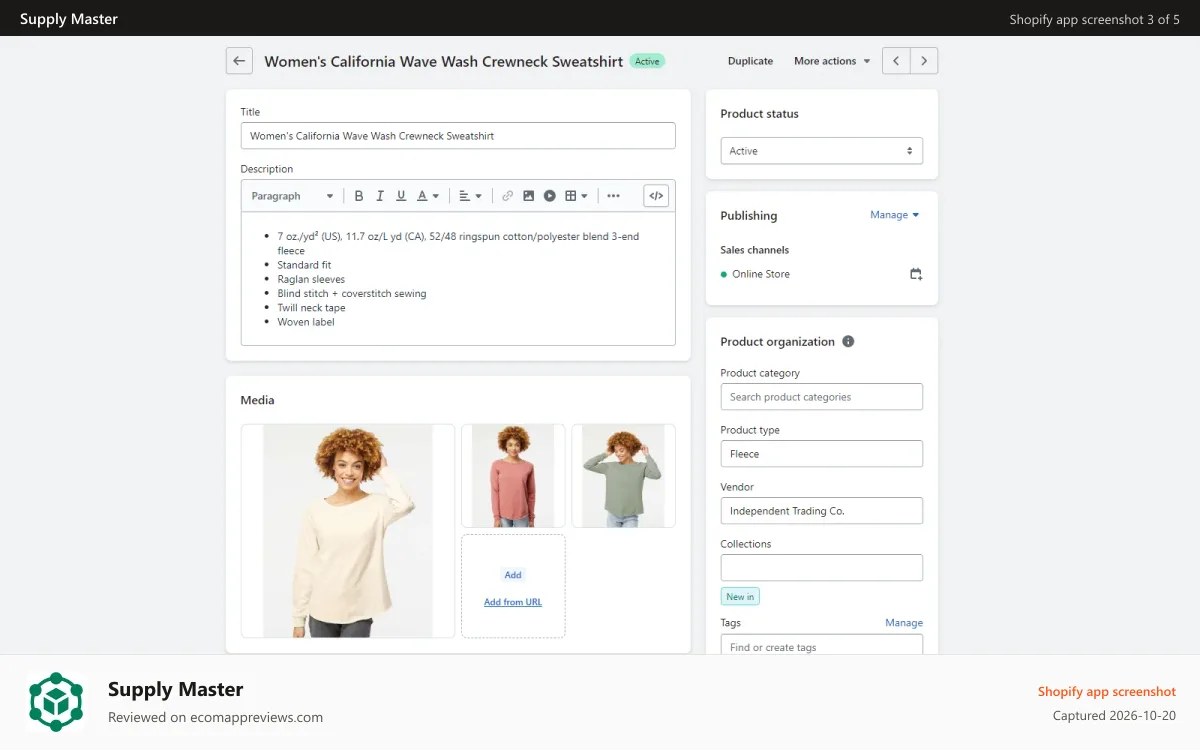The height and width of the screenshot is (750, 1200).
Task: Click the Raglan sleeves bullet text
Action: pos(311,280)
